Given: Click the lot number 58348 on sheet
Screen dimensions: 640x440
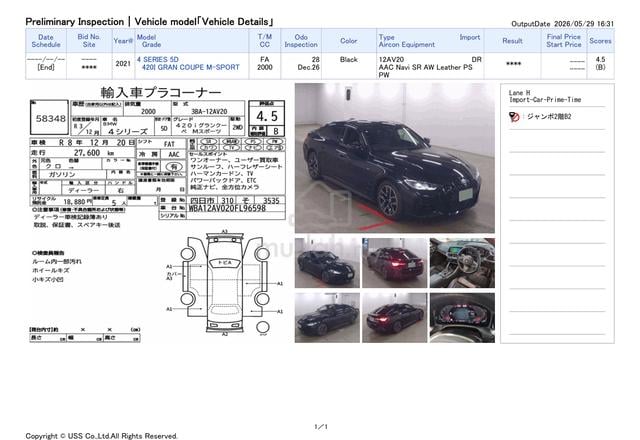Looking at the screenshot, I should click(50, 118).
